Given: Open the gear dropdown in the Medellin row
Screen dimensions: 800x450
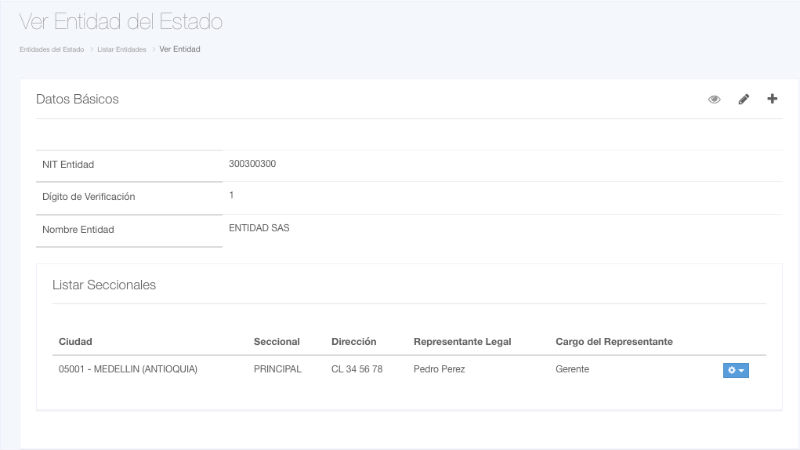Looking at the screenshot, I should pyautogui.click(x=735, y=370).
